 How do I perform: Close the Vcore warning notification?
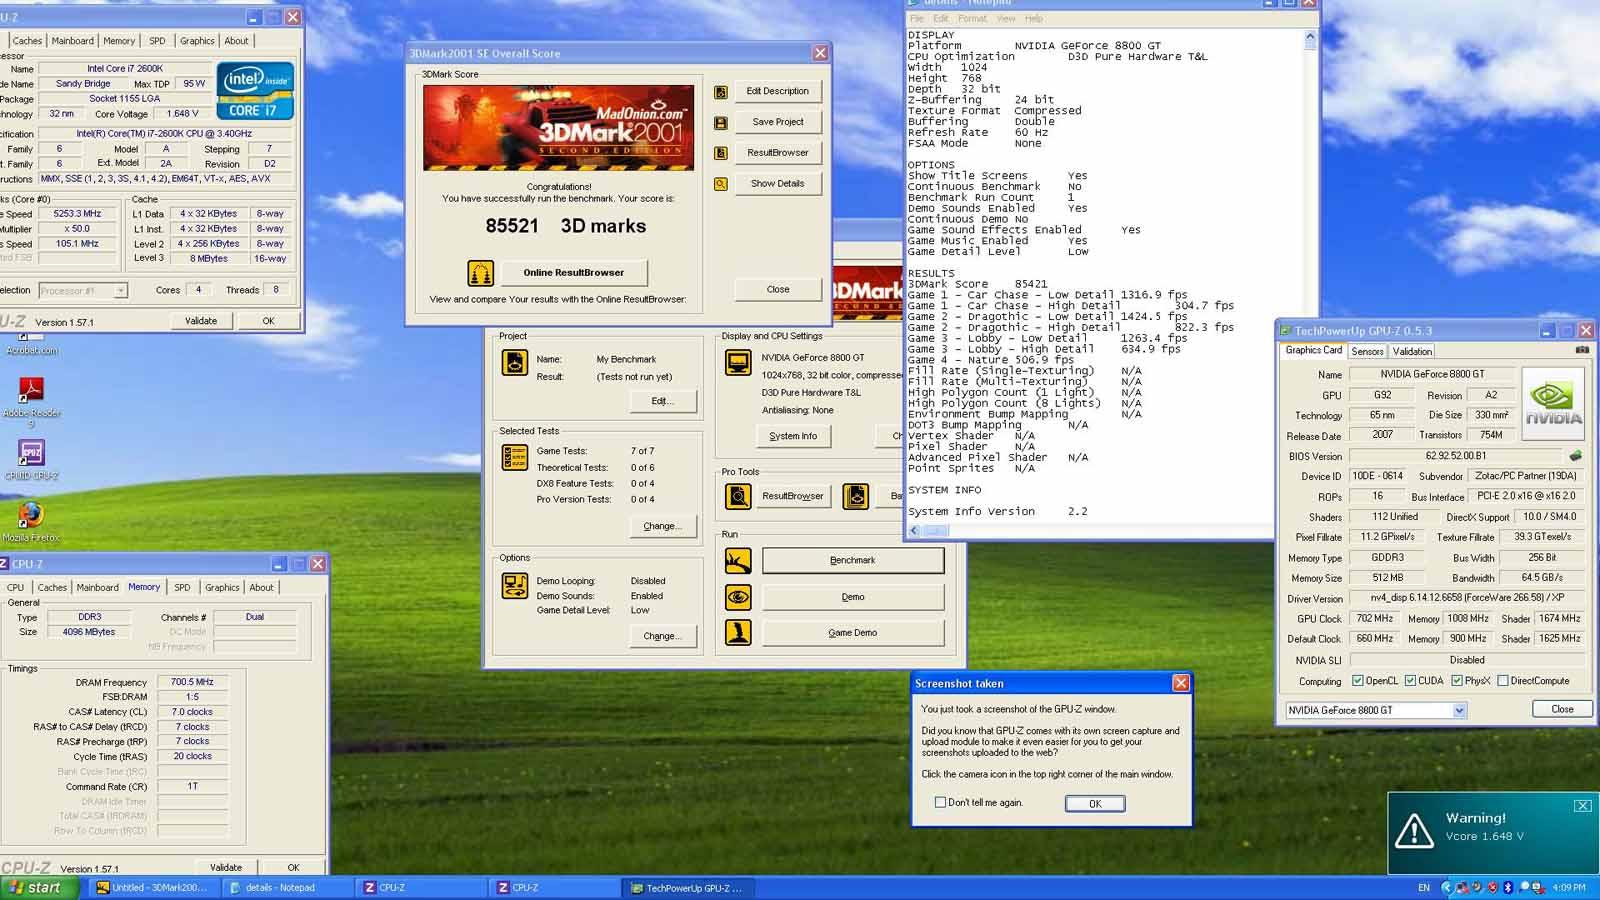click(1583, 806)
